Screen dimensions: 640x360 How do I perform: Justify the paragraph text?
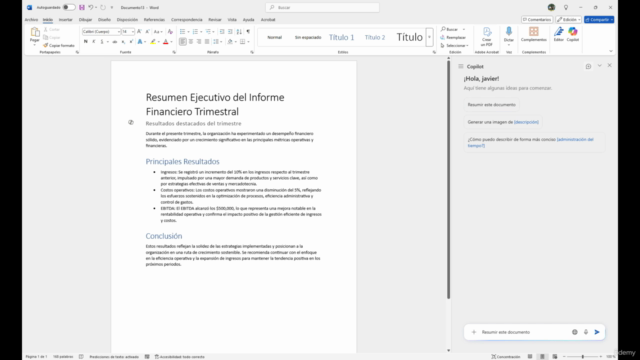click(207, 42)
